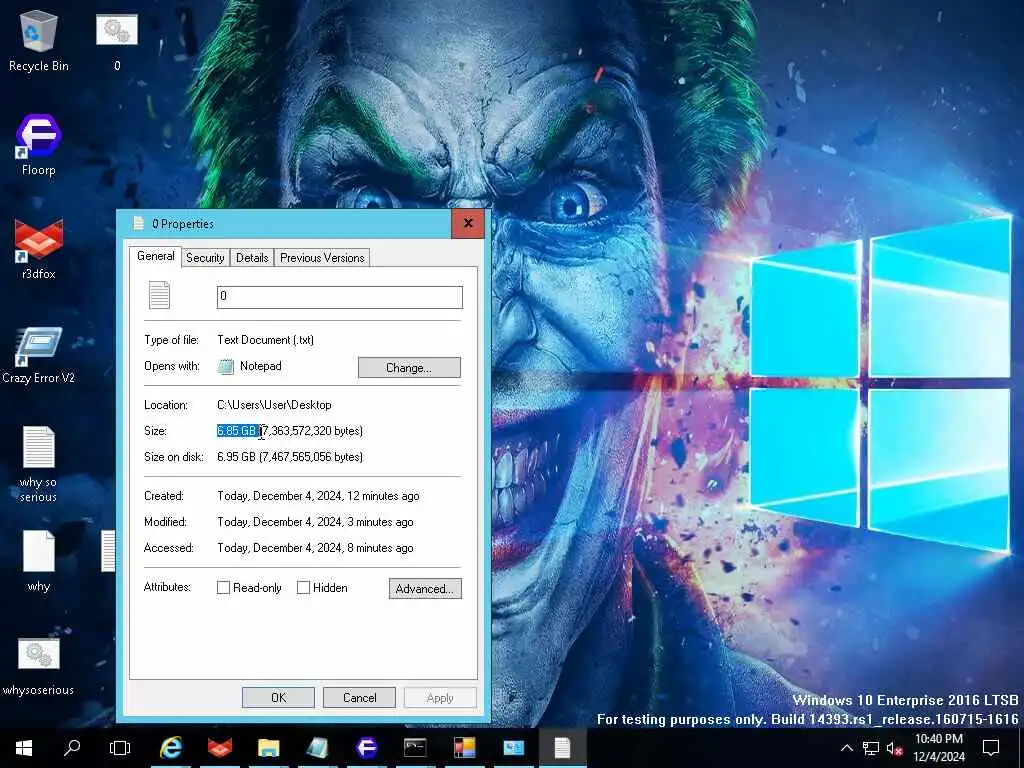Launch Internet Explorer from taskbar

(x=170, y=748)
